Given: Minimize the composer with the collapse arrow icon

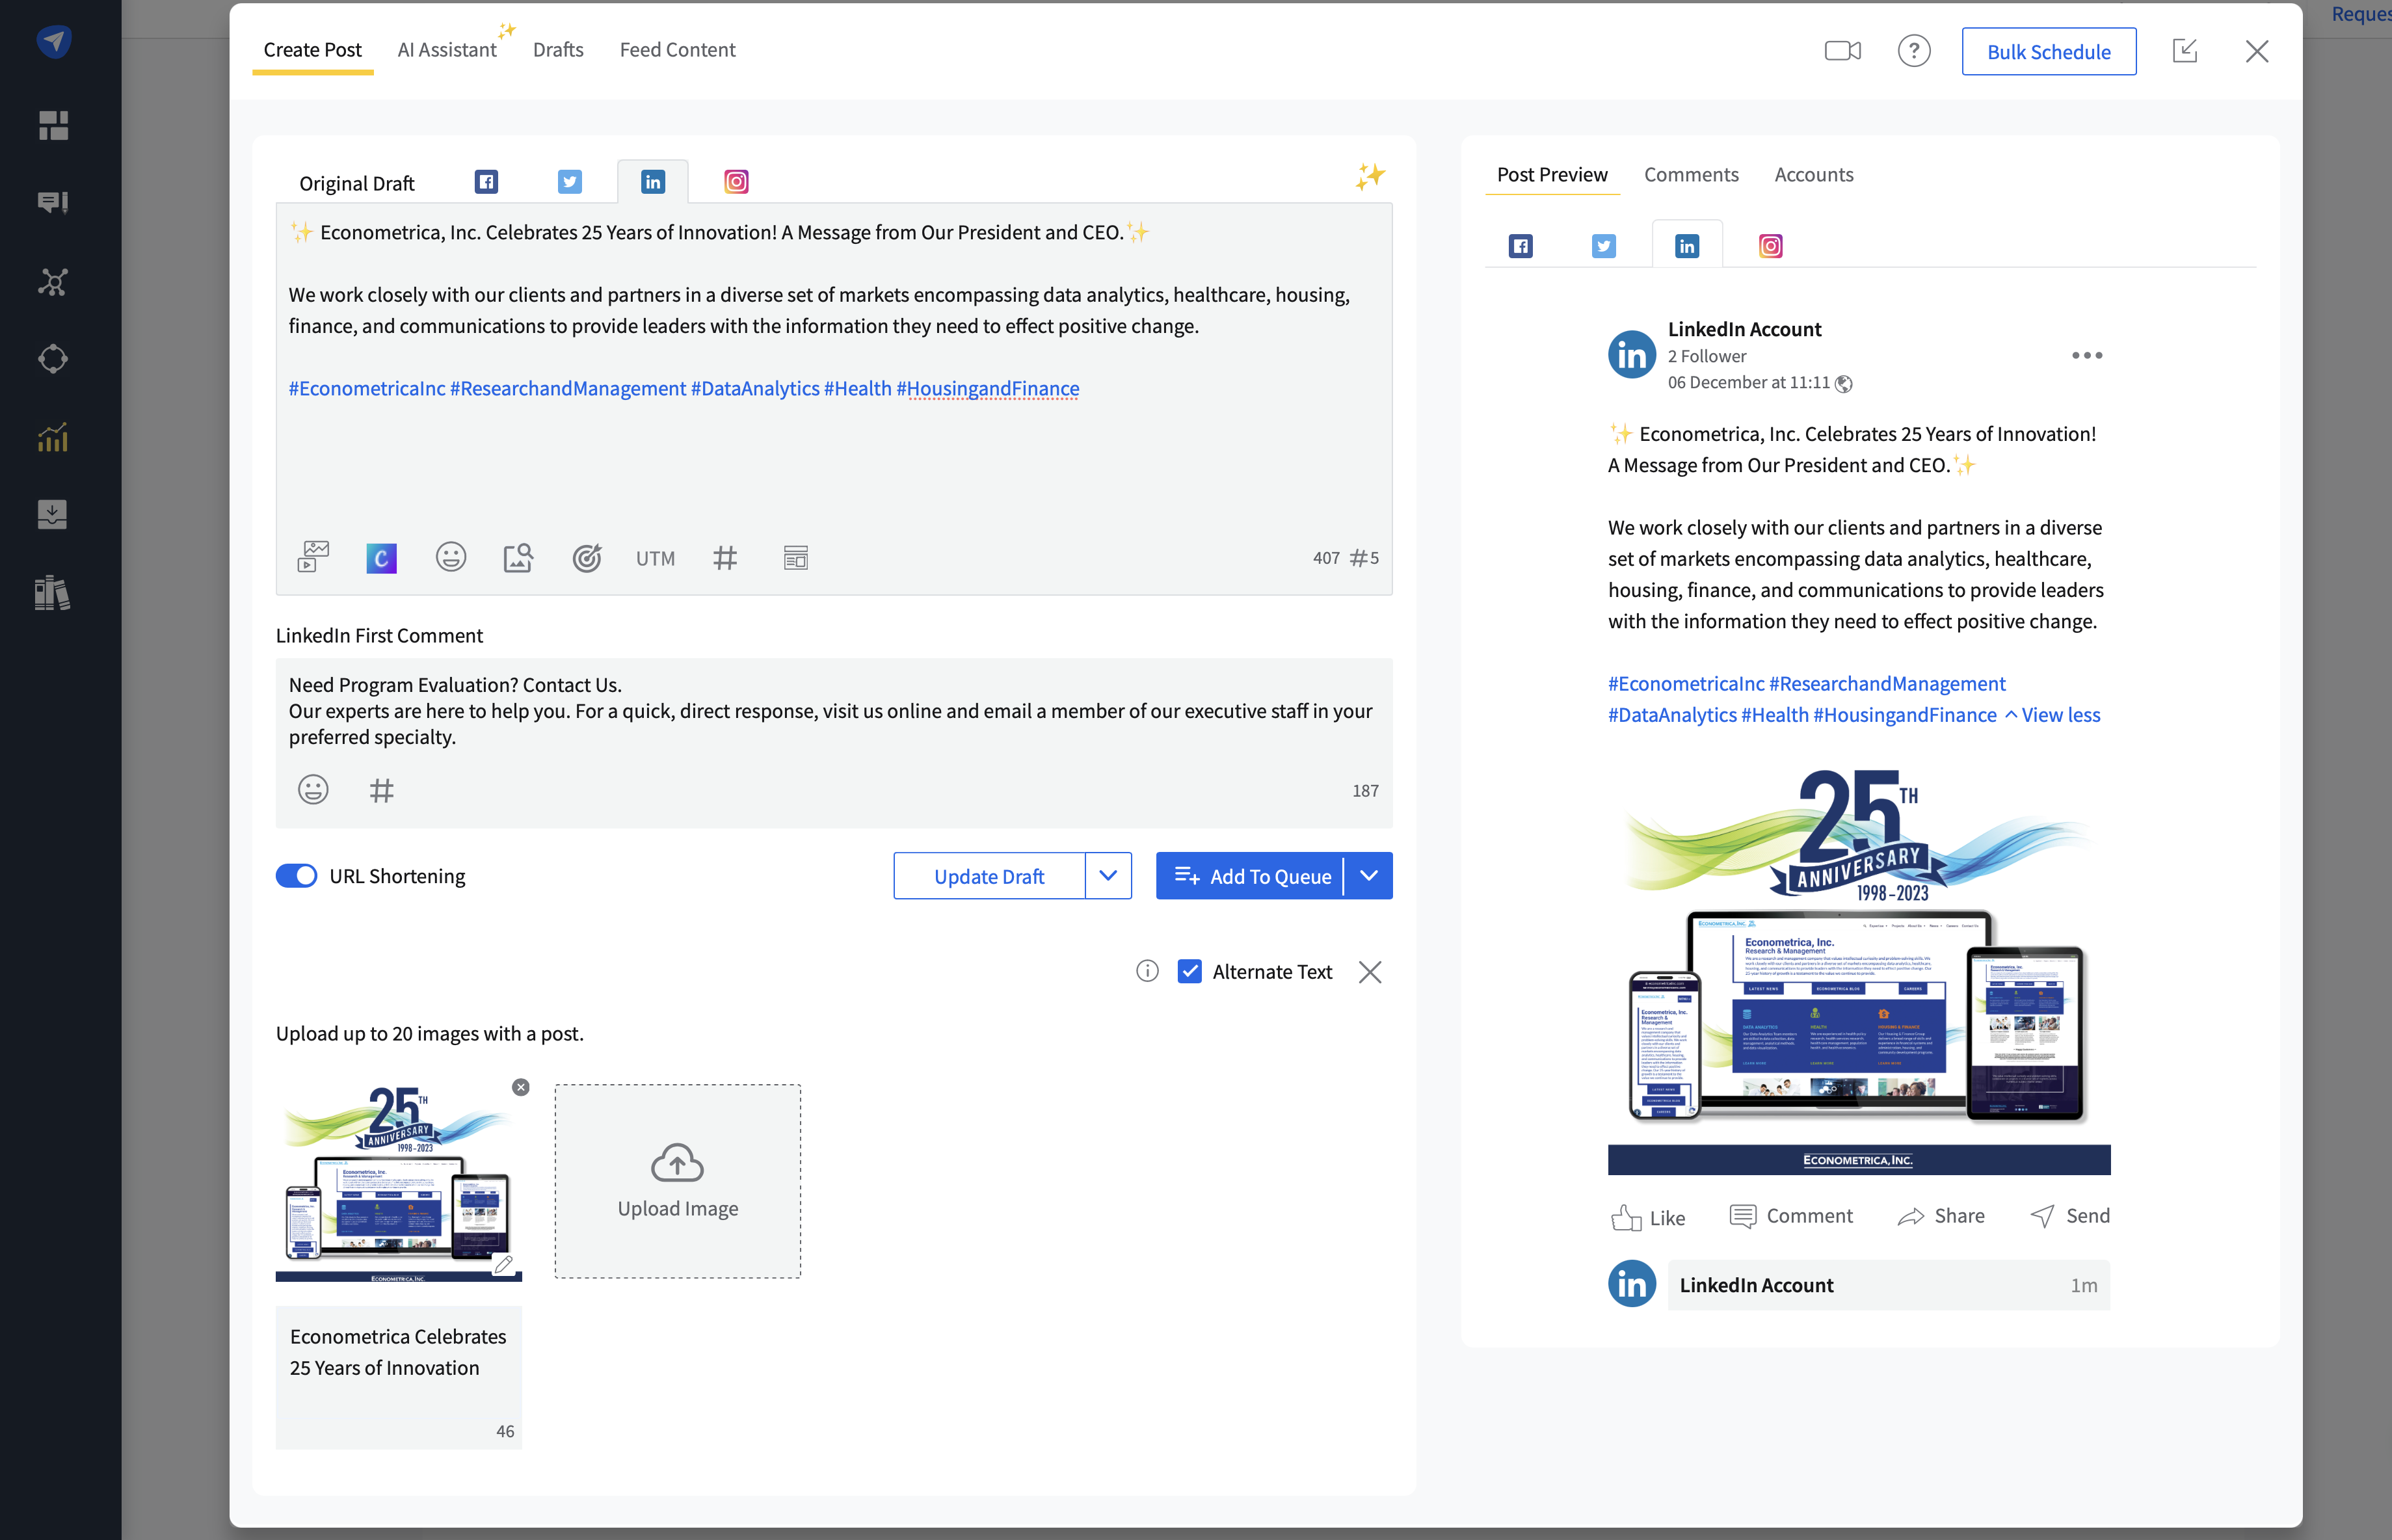Looking at the screenshot, I should [2185, 51].
